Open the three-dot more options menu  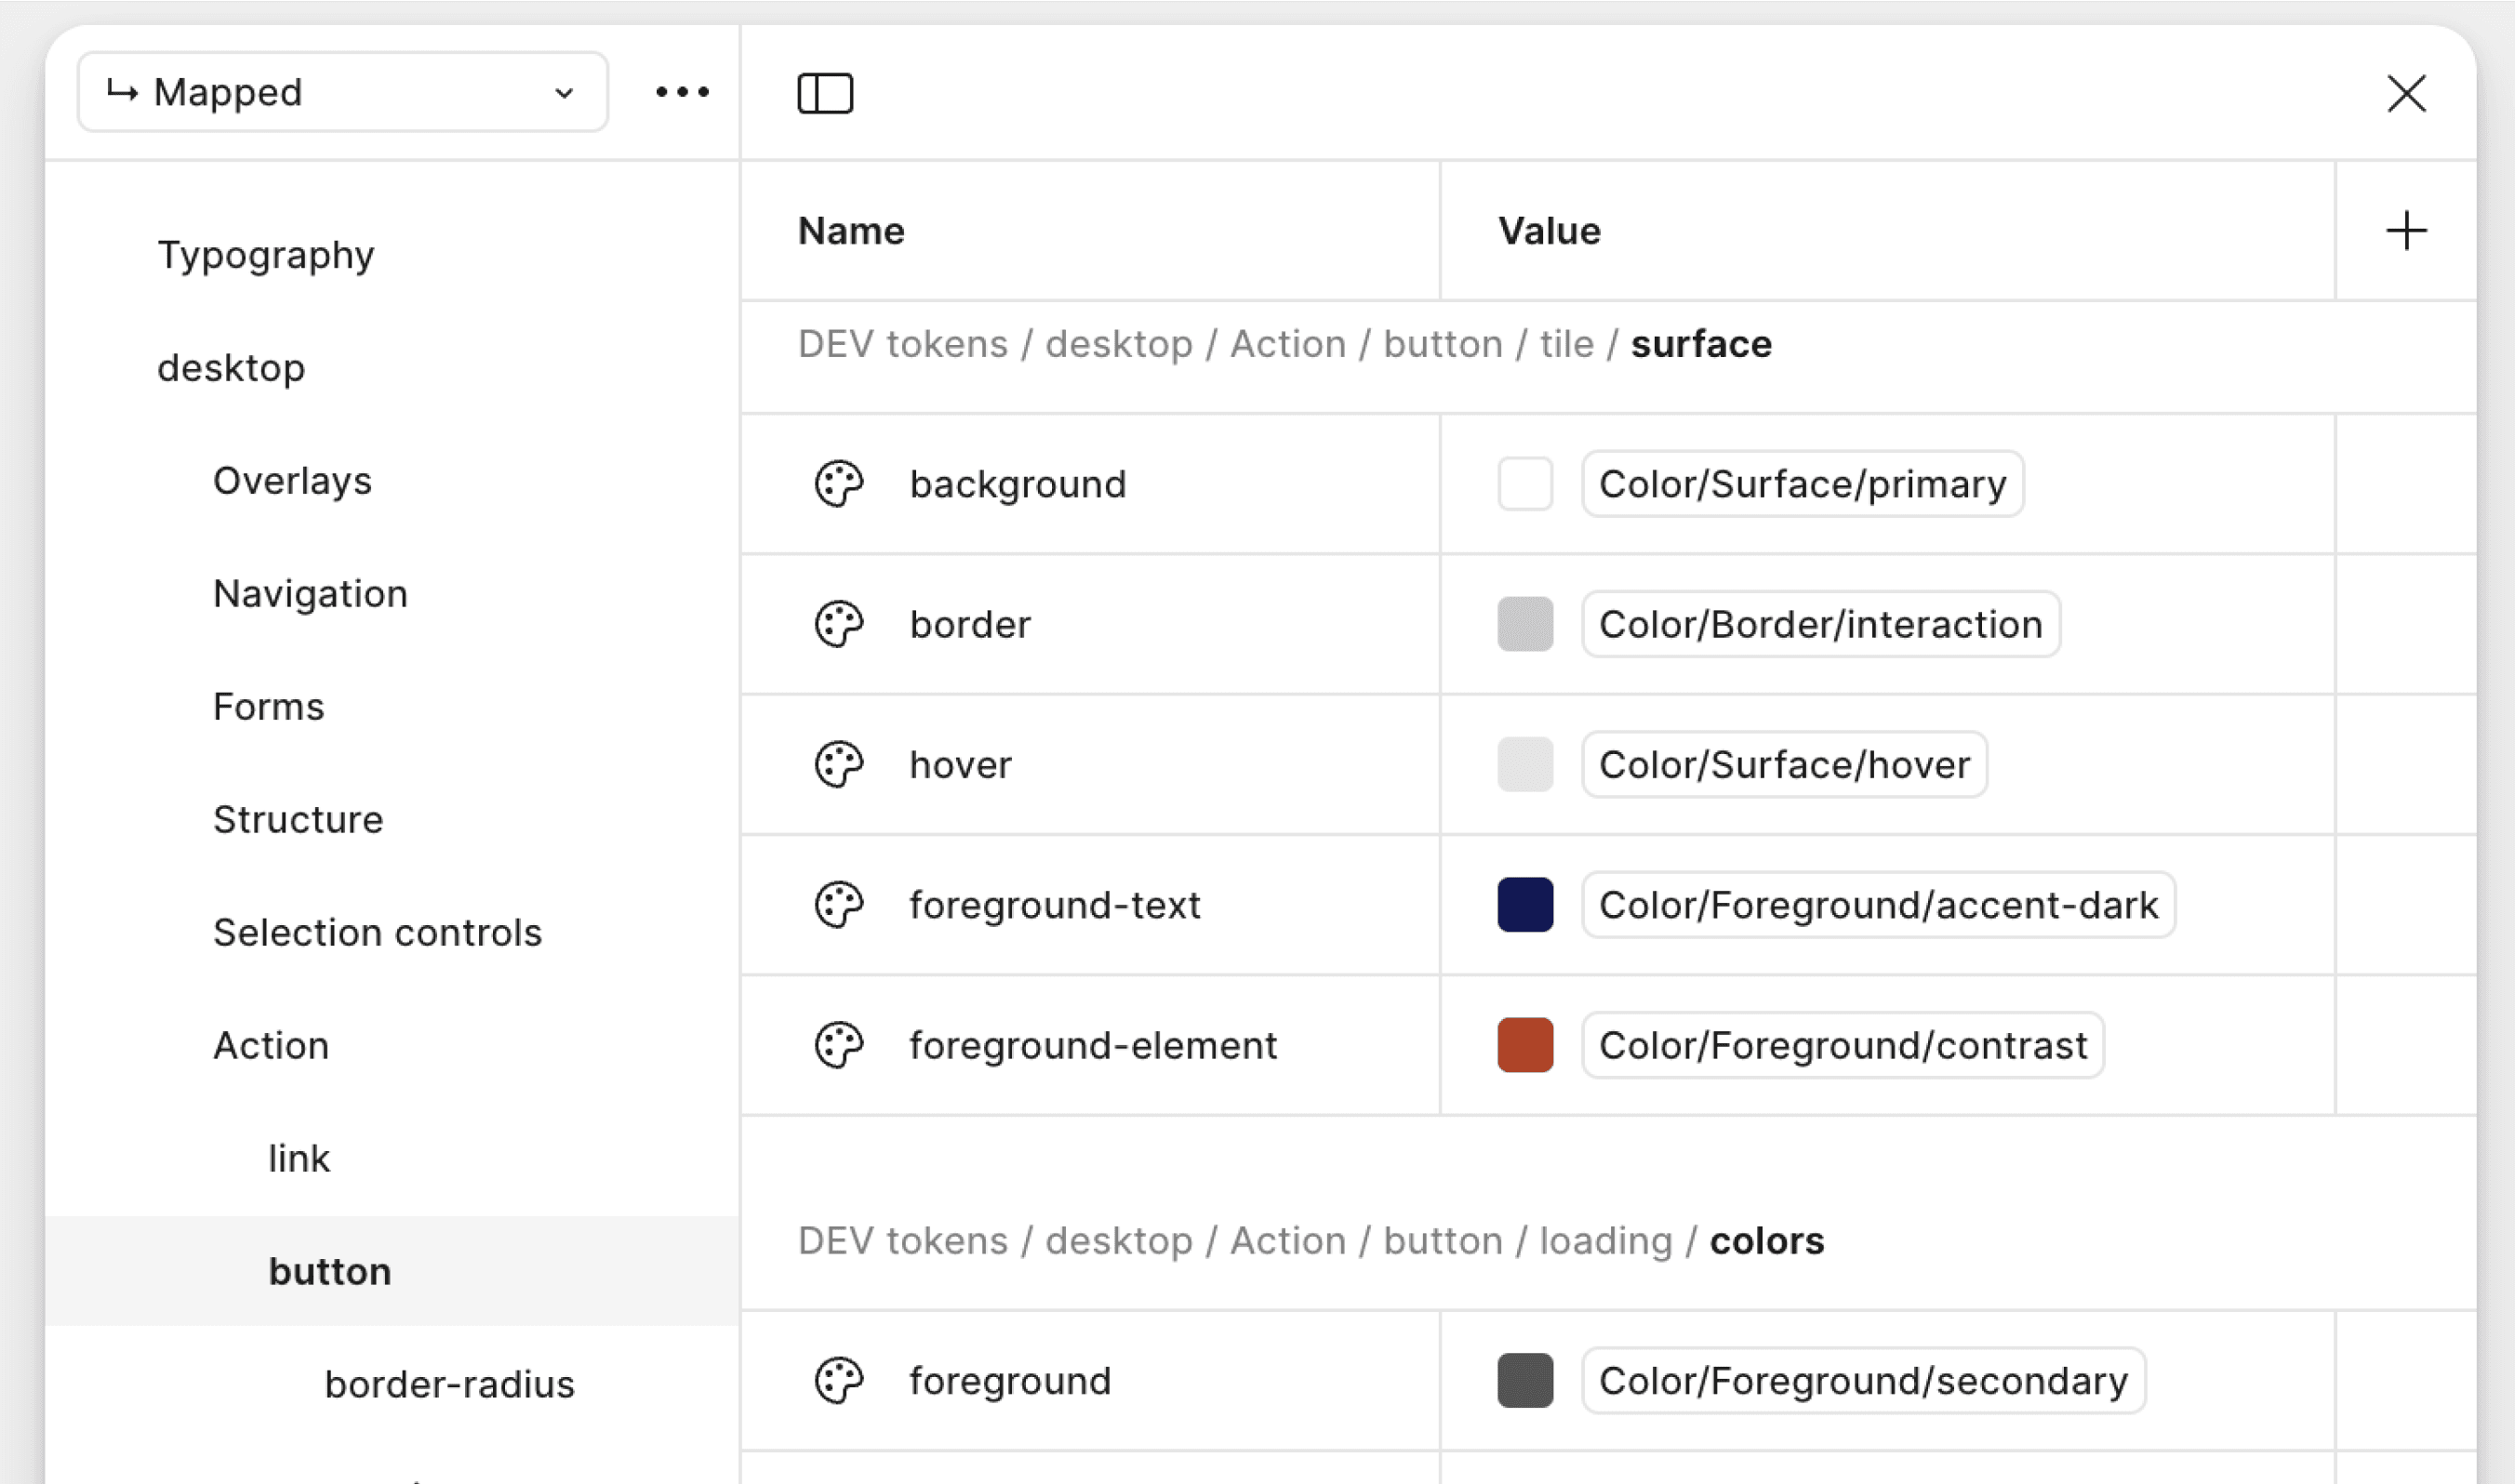coord(682,92)
